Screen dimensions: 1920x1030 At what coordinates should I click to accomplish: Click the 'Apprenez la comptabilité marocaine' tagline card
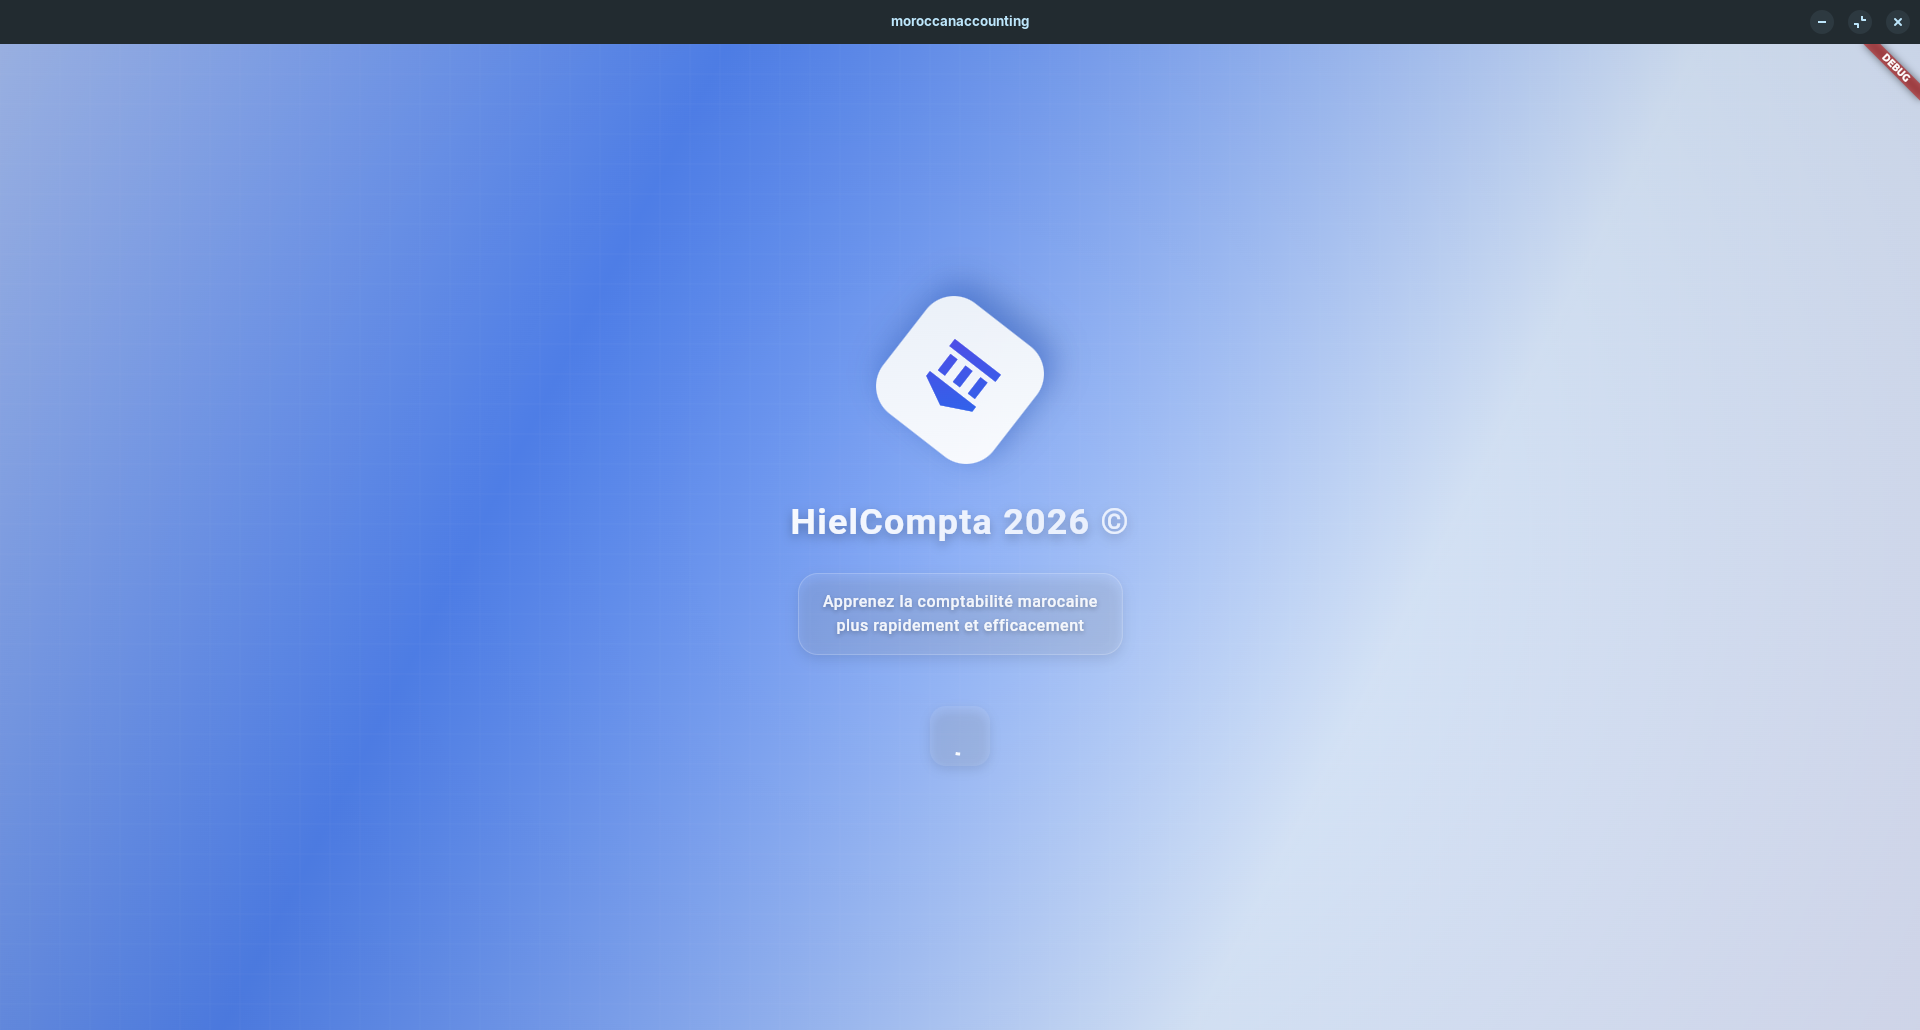[x=960, y=614]
